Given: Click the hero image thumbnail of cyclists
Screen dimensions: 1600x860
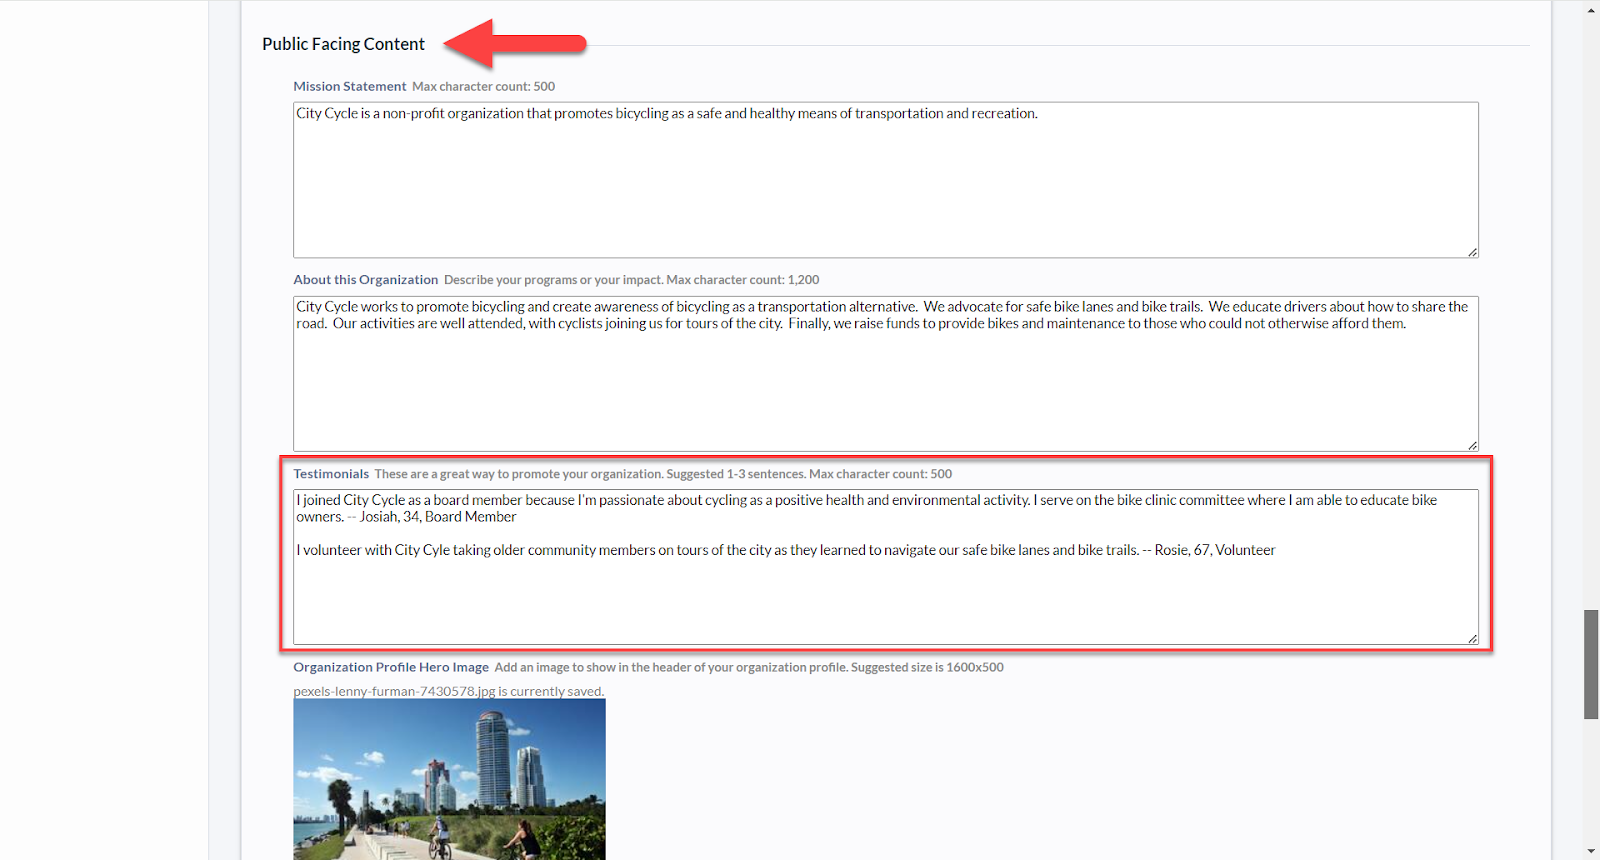Looking at the screenshot, I should tap(449, 779).
